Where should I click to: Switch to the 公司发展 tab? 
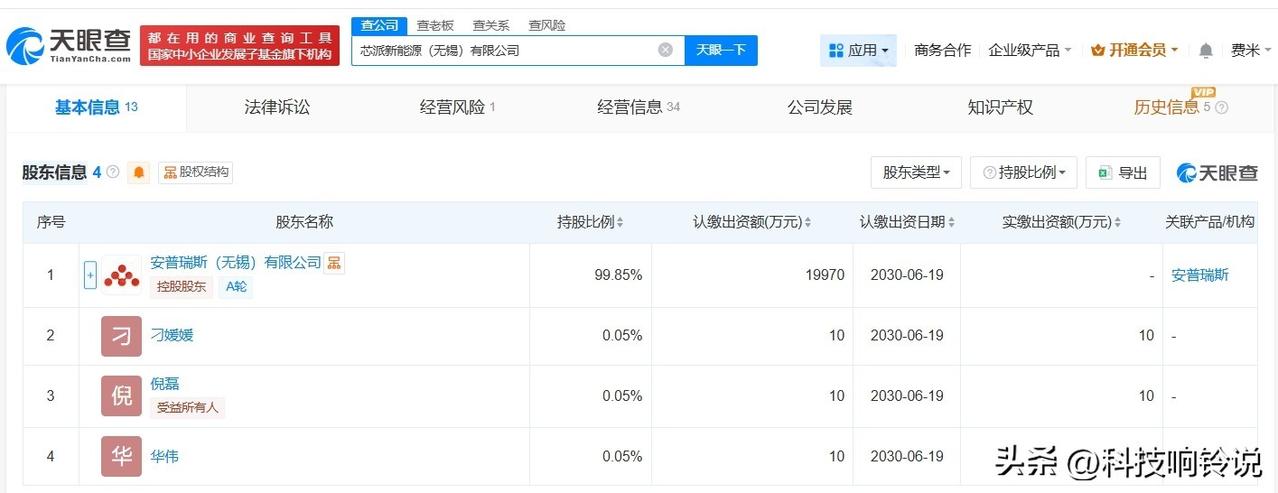820,107
